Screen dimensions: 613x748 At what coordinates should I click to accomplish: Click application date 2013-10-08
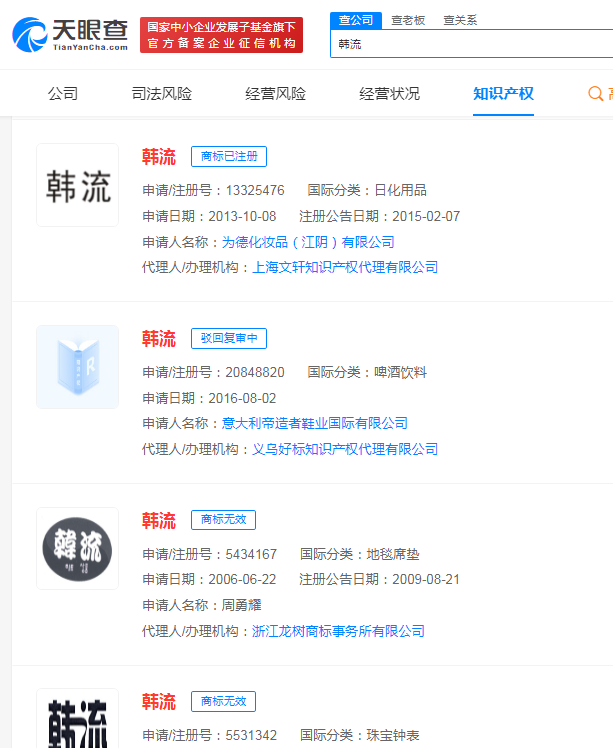tap(242, 217)
